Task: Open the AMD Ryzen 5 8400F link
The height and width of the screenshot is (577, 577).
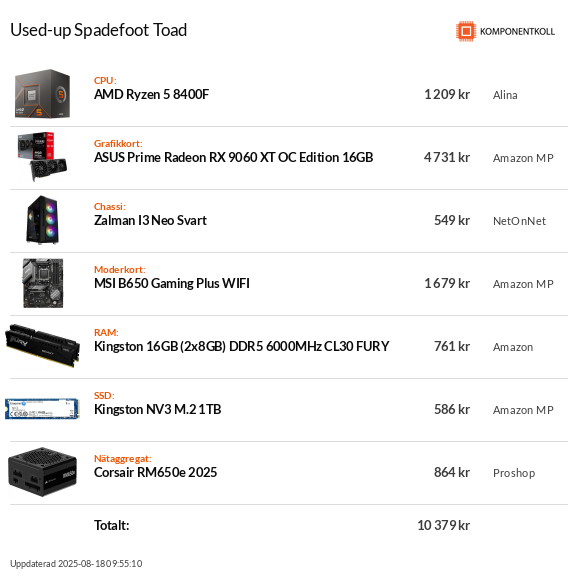Action: click(x=151, y=95)
